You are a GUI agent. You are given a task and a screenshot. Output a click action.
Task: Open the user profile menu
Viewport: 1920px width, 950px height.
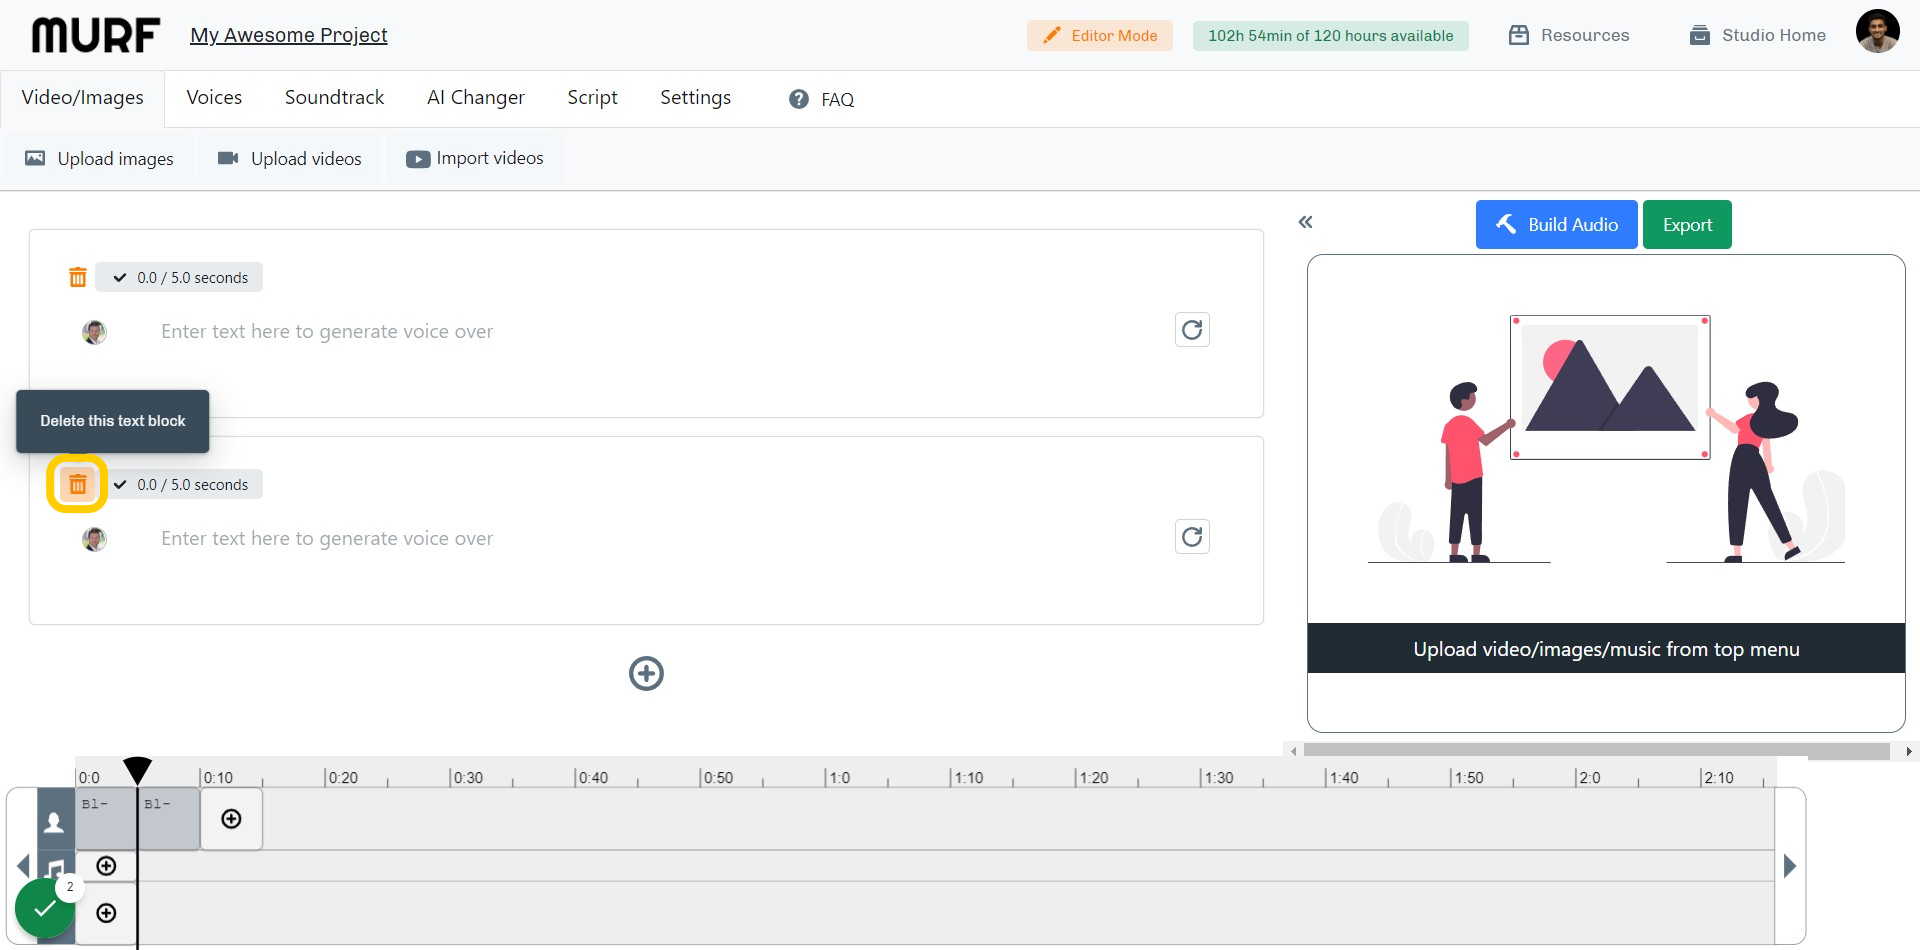point(1877,32)
